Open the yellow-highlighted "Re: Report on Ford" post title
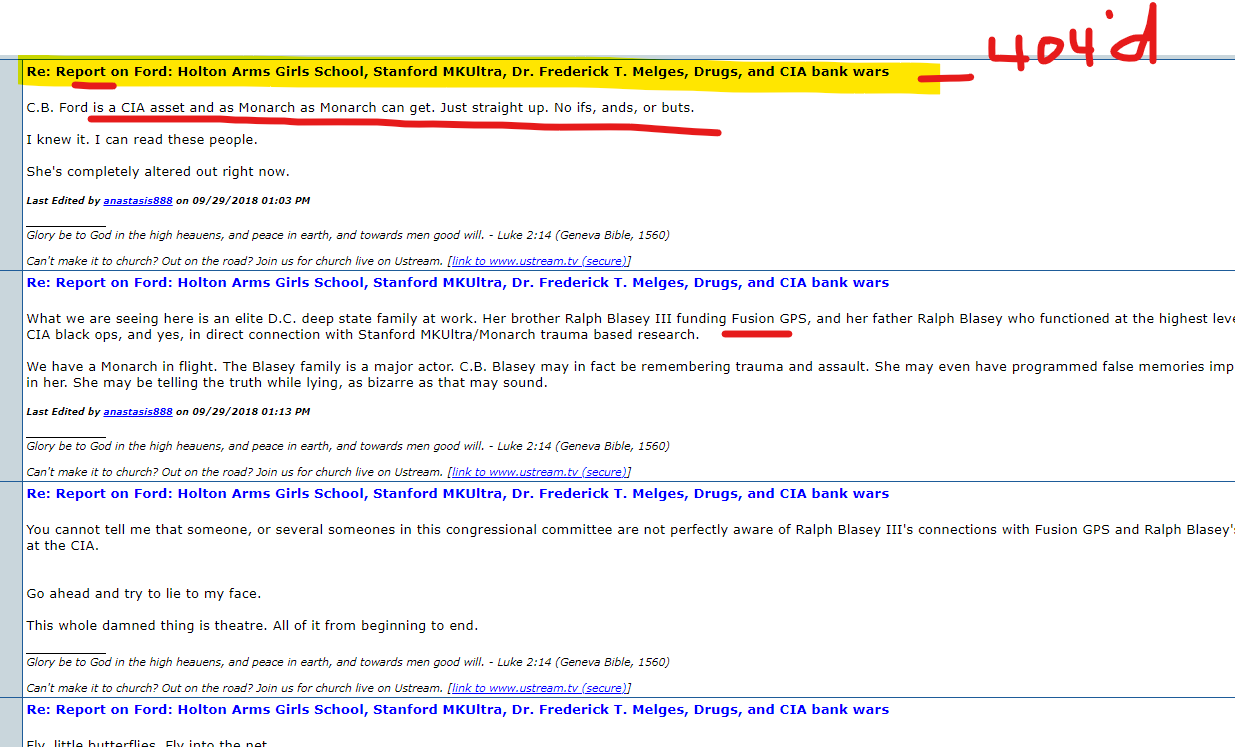The width and height of the screenshot is (1235, 747). [x=457, y=72]
